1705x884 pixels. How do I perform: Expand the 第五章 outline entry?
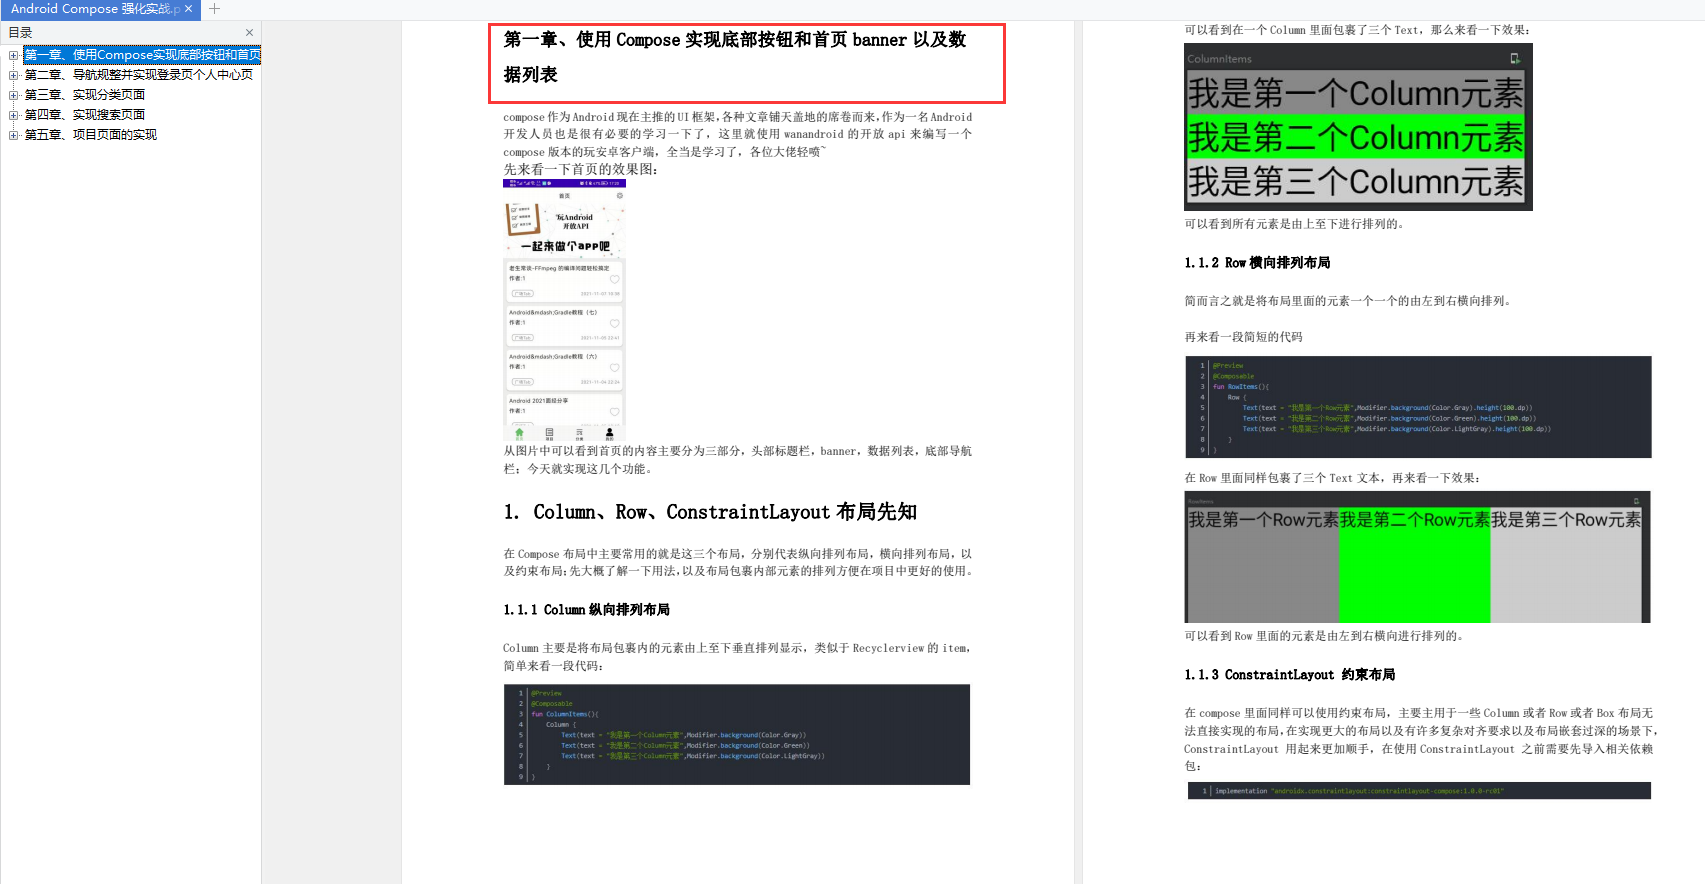pyautogui.click(x=14, y=135)
